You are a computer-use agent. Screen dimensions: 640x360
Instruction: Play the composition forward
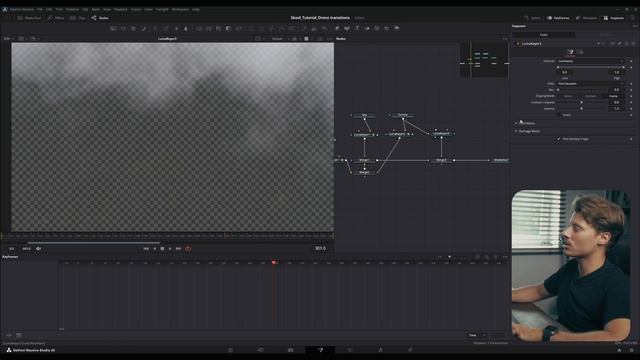pos(170,249)
